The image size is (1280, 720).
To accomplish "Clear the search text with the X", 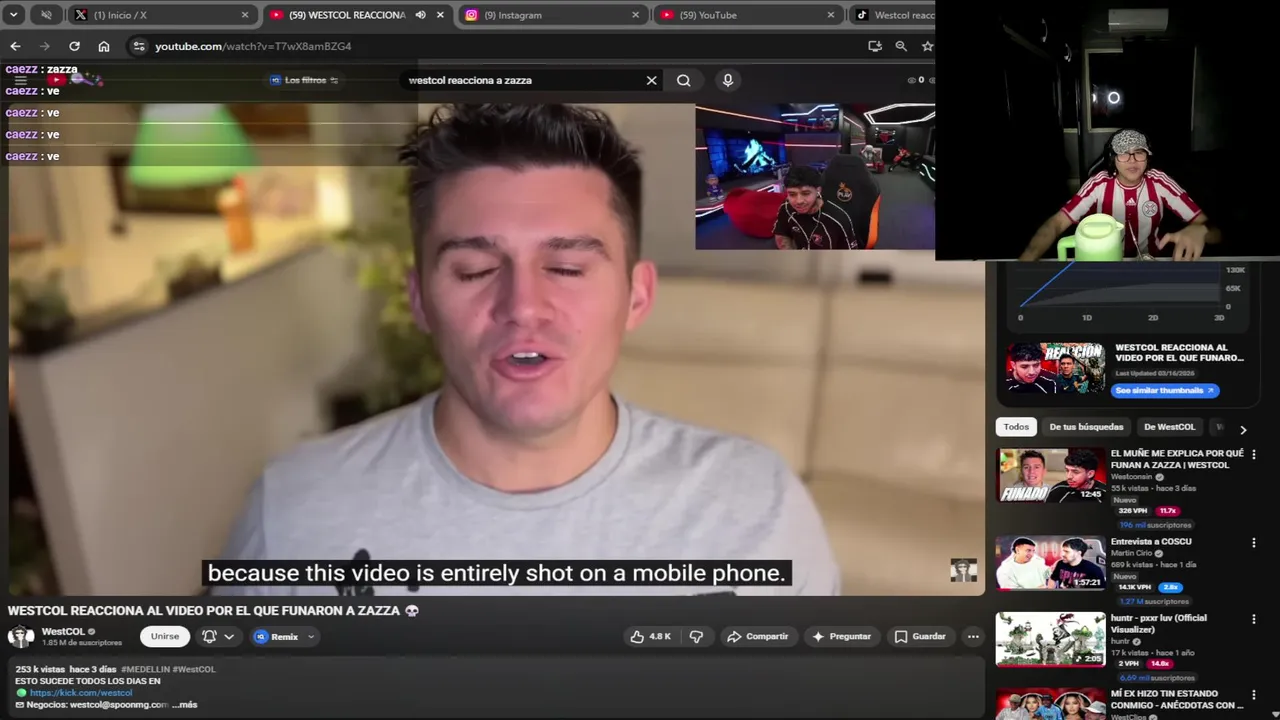I will pyautogui.click(x=652, y=80).
